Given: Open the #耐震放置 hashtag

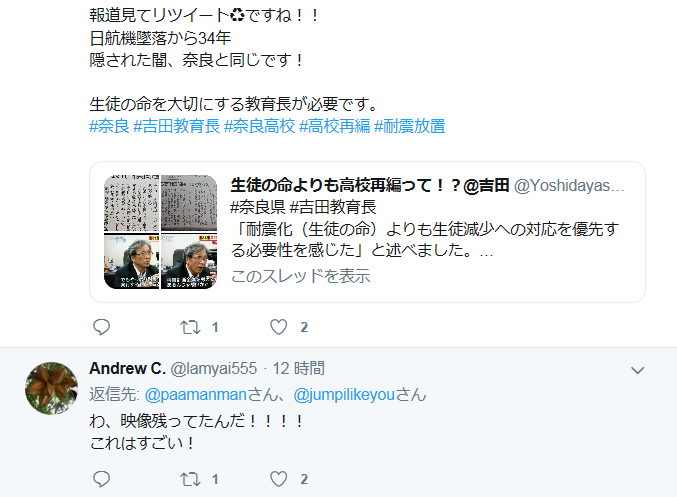Looking at the screenshot, I should [409, 126].
